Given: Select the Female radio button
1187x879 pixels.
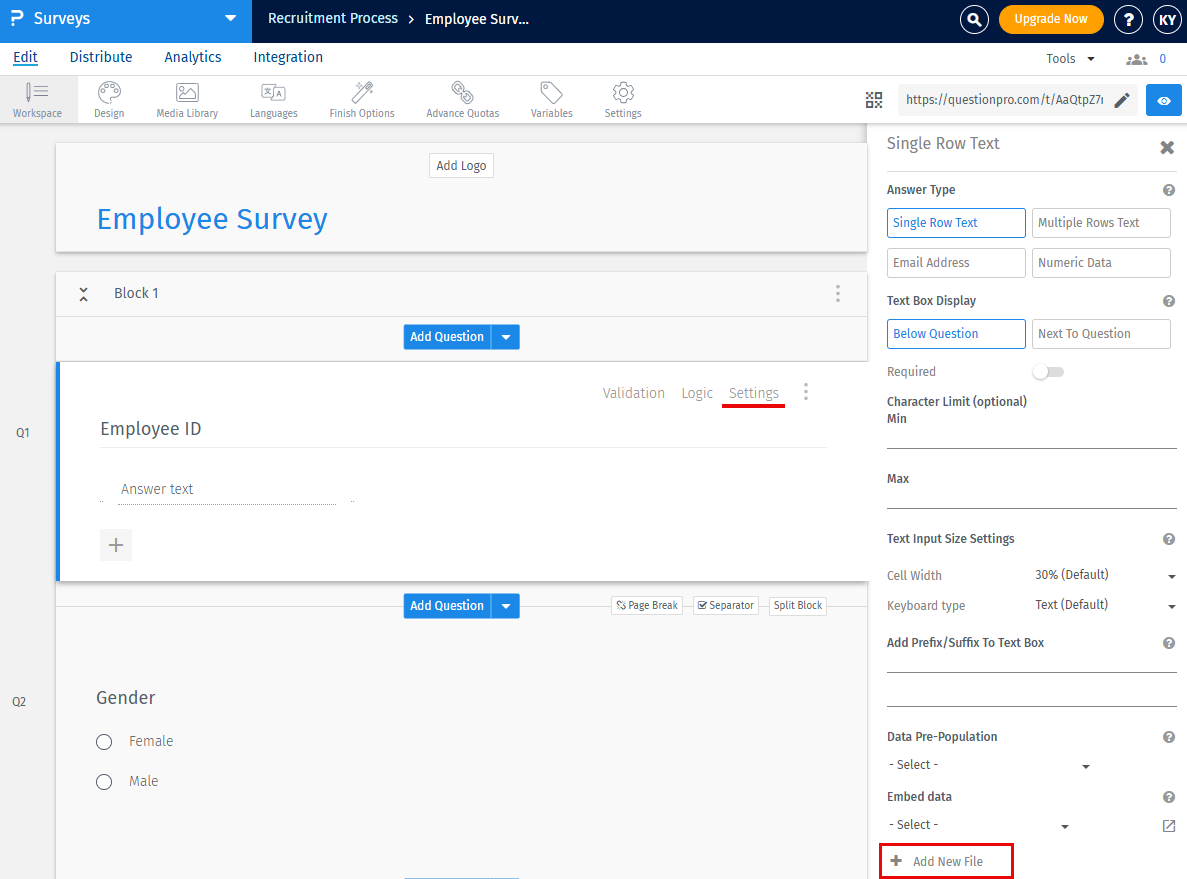Looking at the screenshot, I should 103,741.
